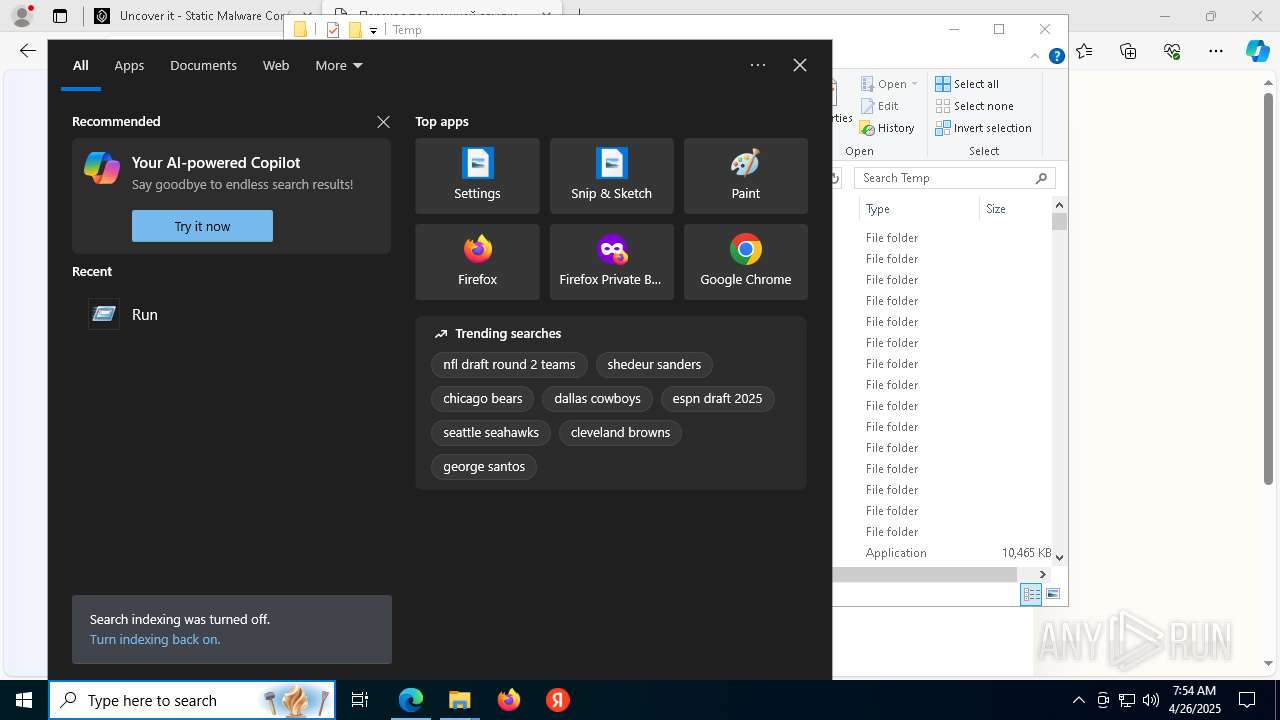Open Task View on taskbar
This screenshot has width=1280, height=720.
[360, 700]
